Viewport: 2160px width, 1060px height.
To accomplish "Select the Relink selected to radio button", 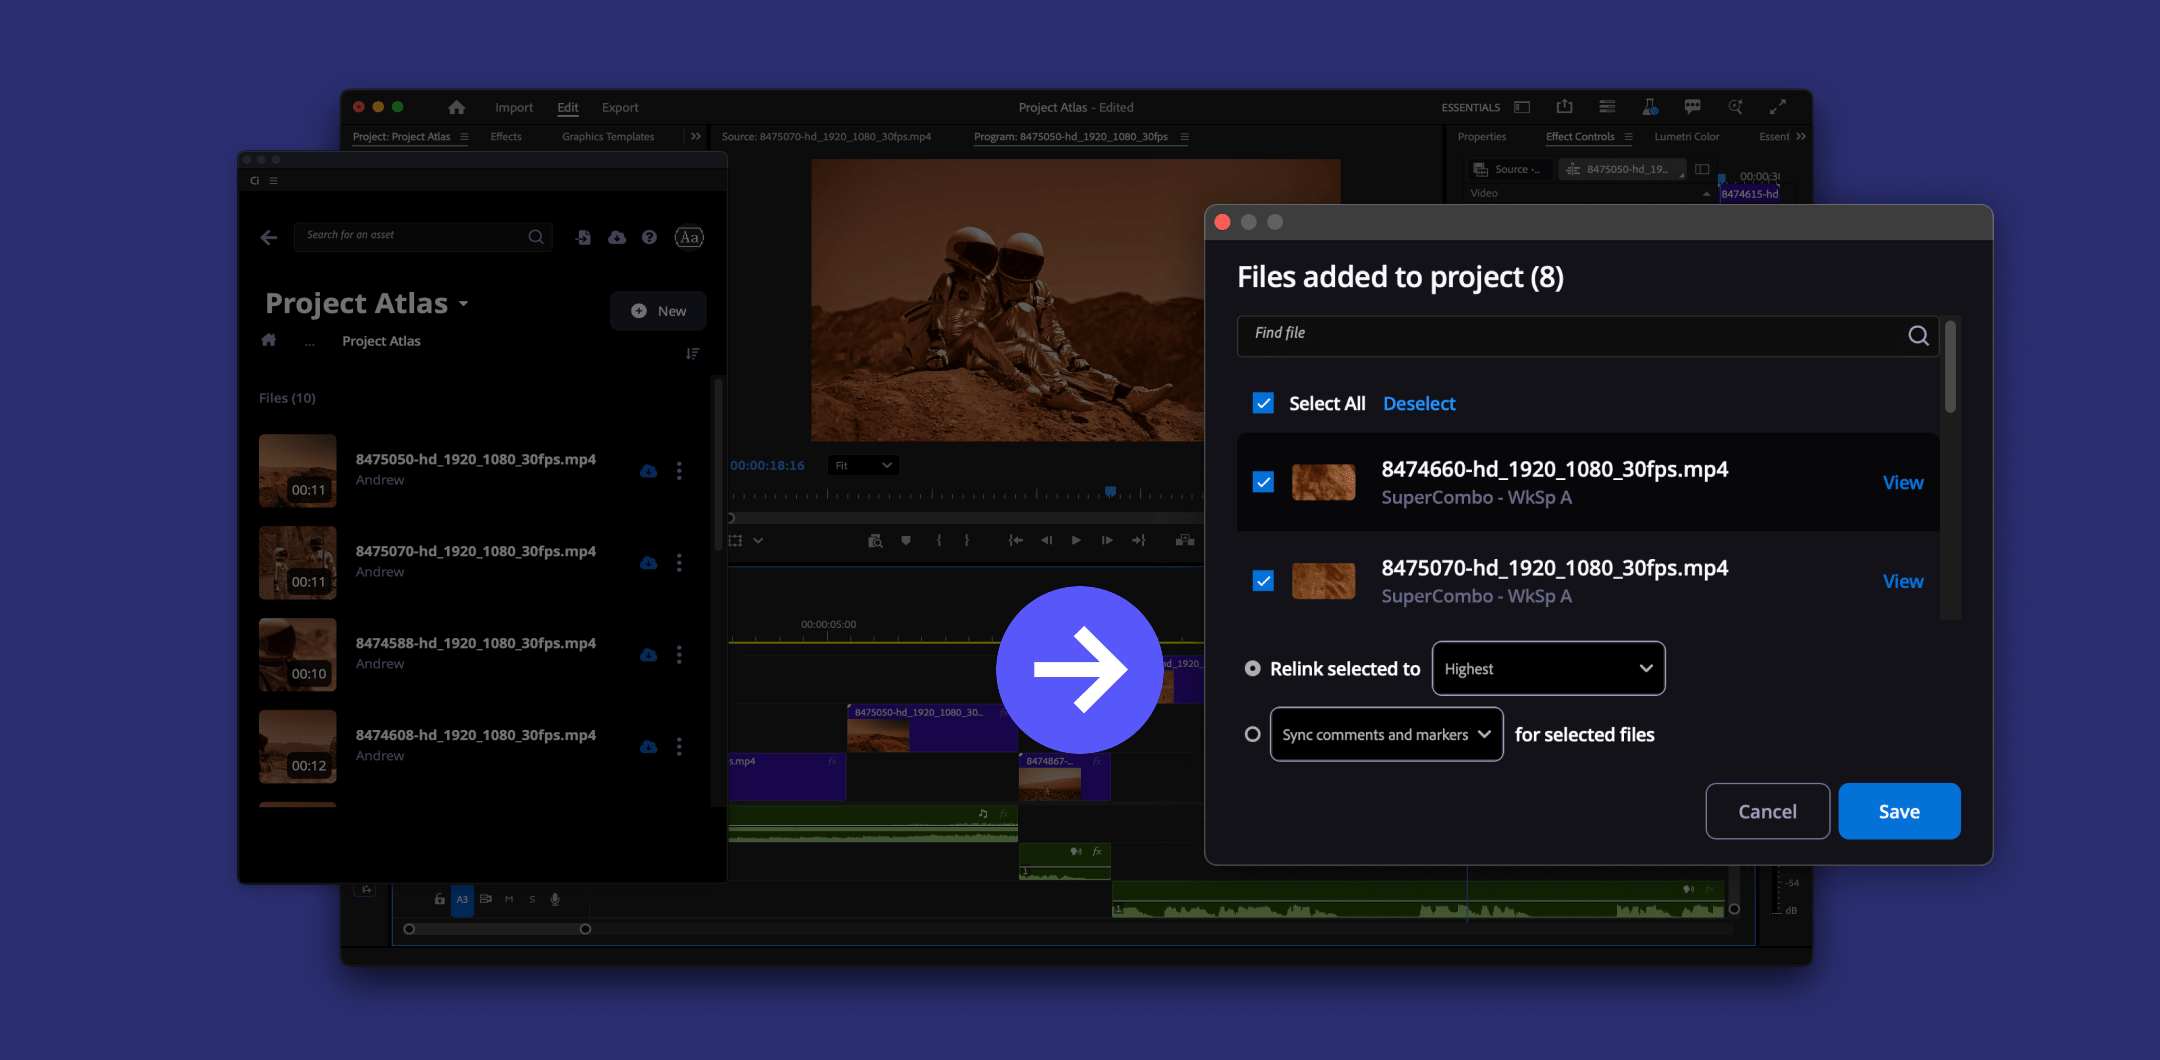I will [1252, 668].
